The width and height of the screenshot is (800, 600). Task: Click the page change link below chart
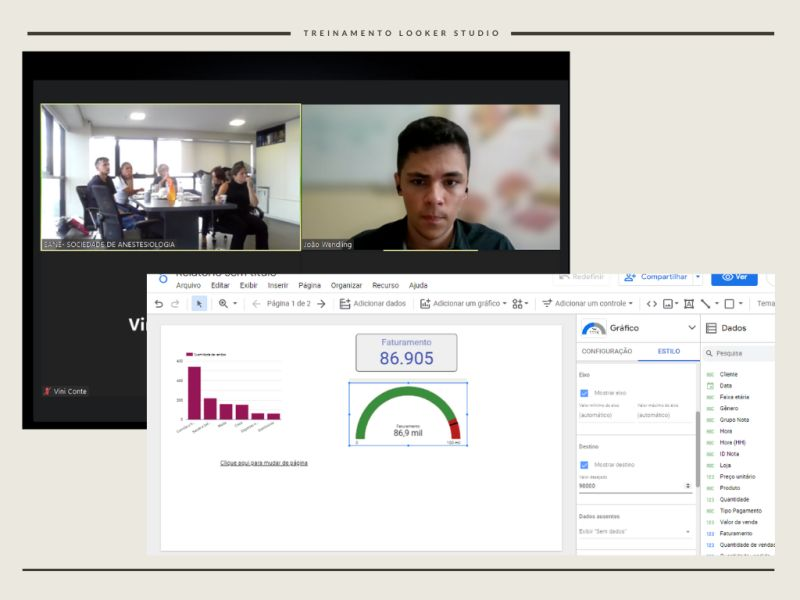pyautogui.click(x=264, y=463)
